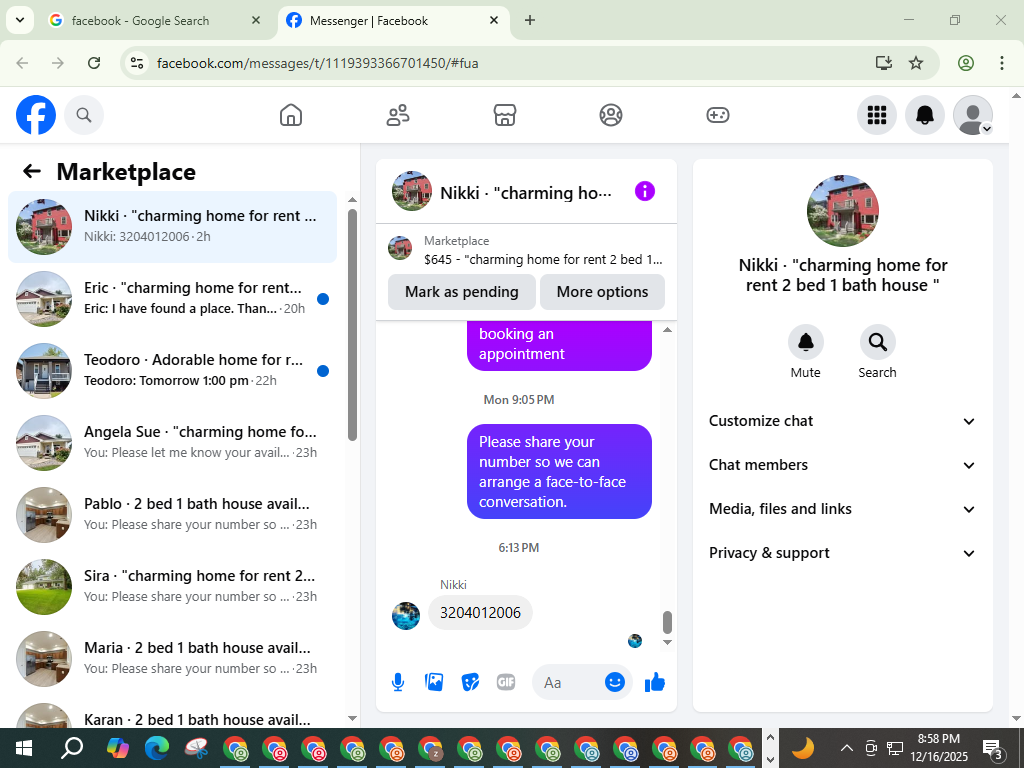Expand Customize chat section
1024x768 pixels.
[x=842, y=421]
